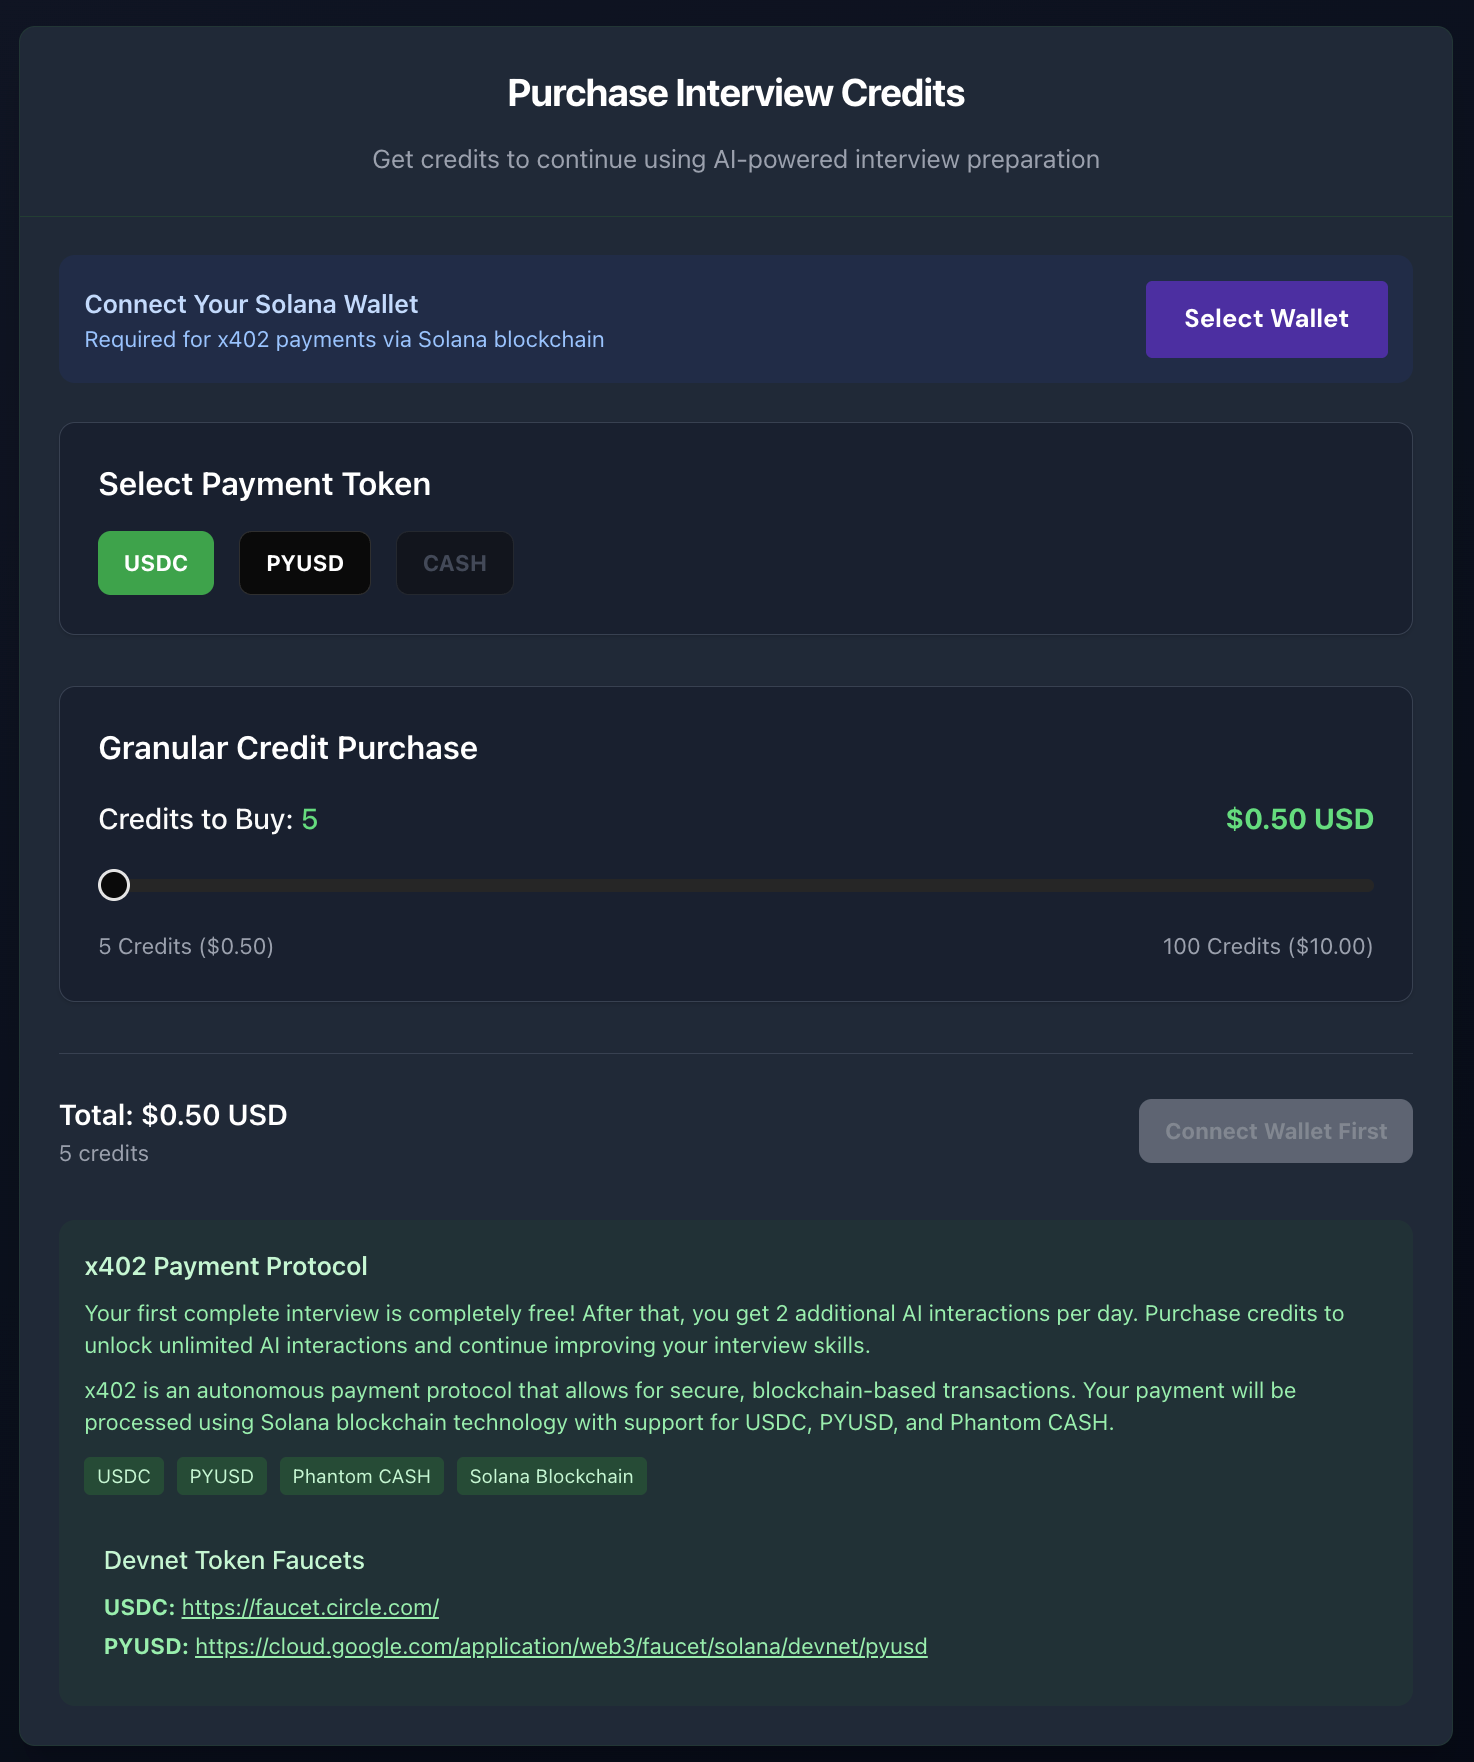This screenshot has height=1762, width=1474.
Task: Click the Connect Wallet First button
Action: click(x=1274, y=1131)
